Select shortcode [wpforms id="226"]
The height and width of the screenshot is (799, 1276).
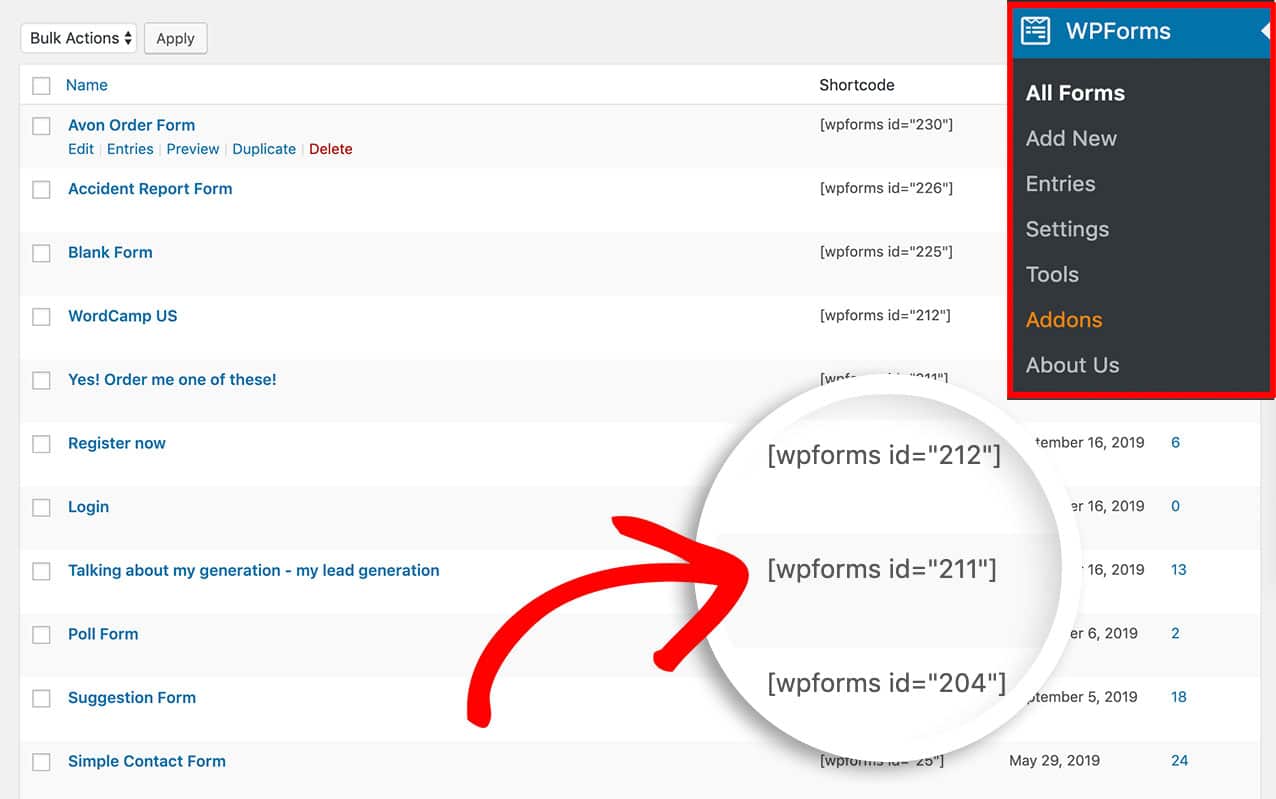tap(886, 188)
